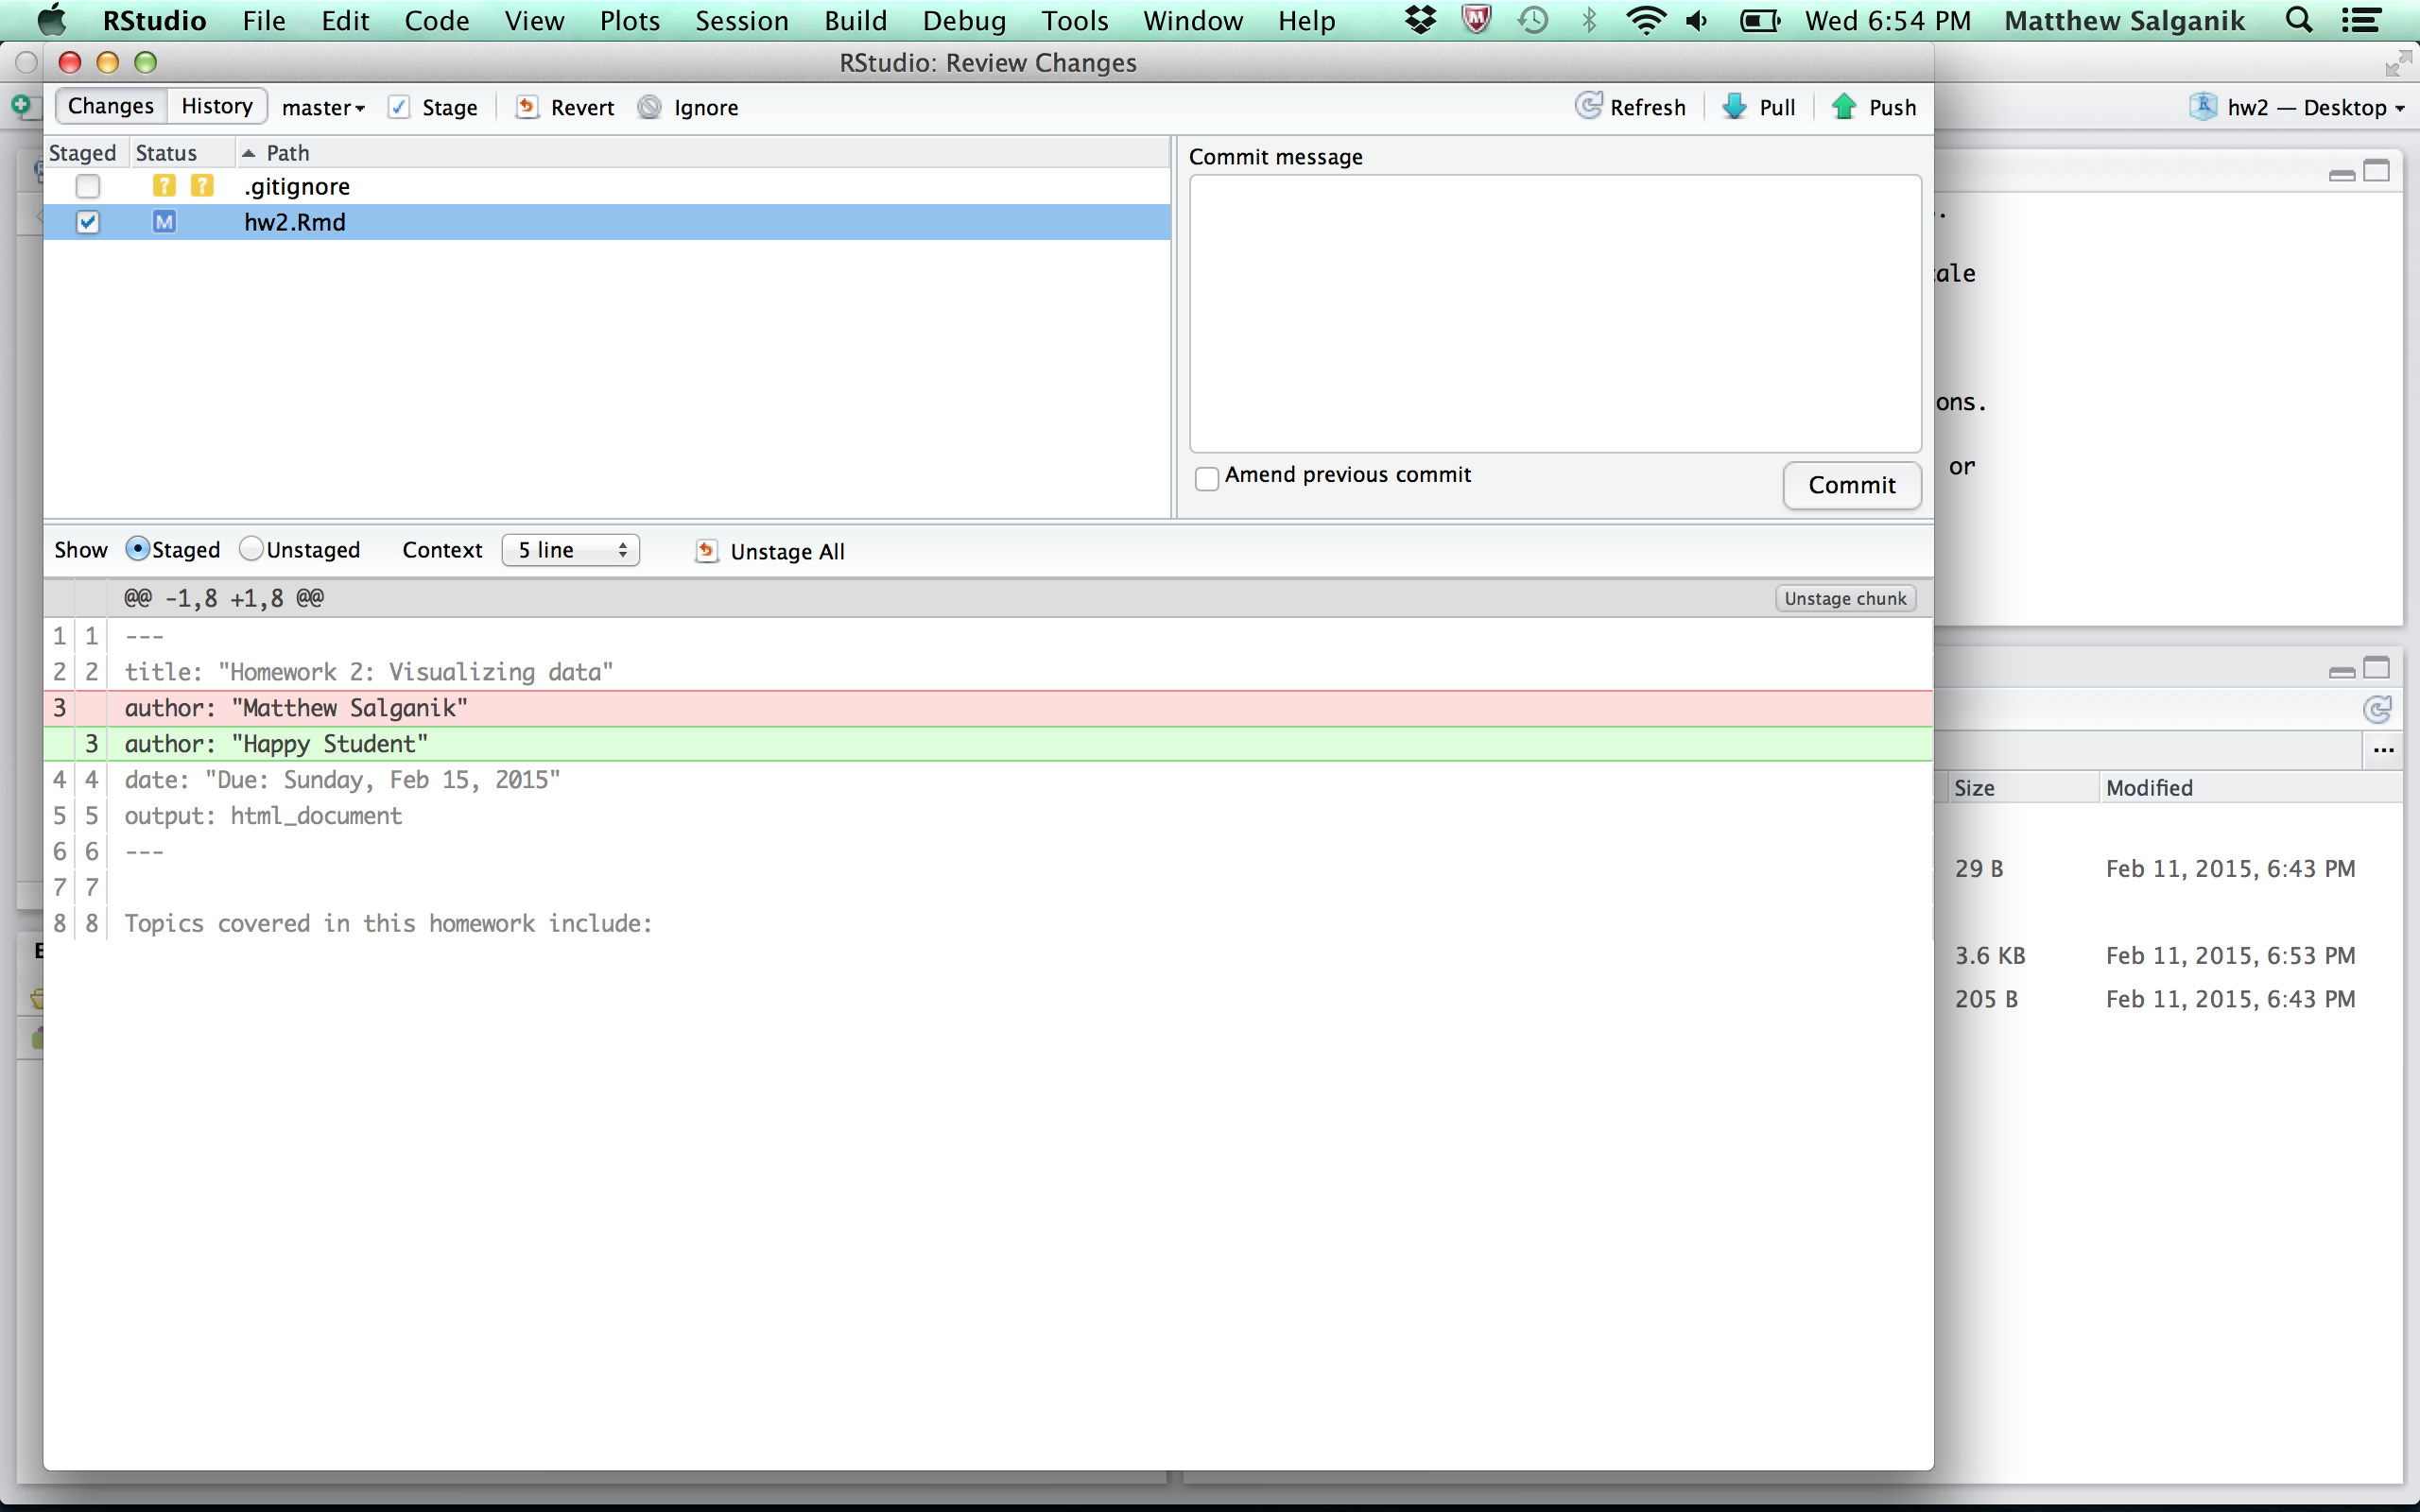Click the Refresh icon in Git toolbar
2420x1512 pixels.
[x=1588, y=106]
